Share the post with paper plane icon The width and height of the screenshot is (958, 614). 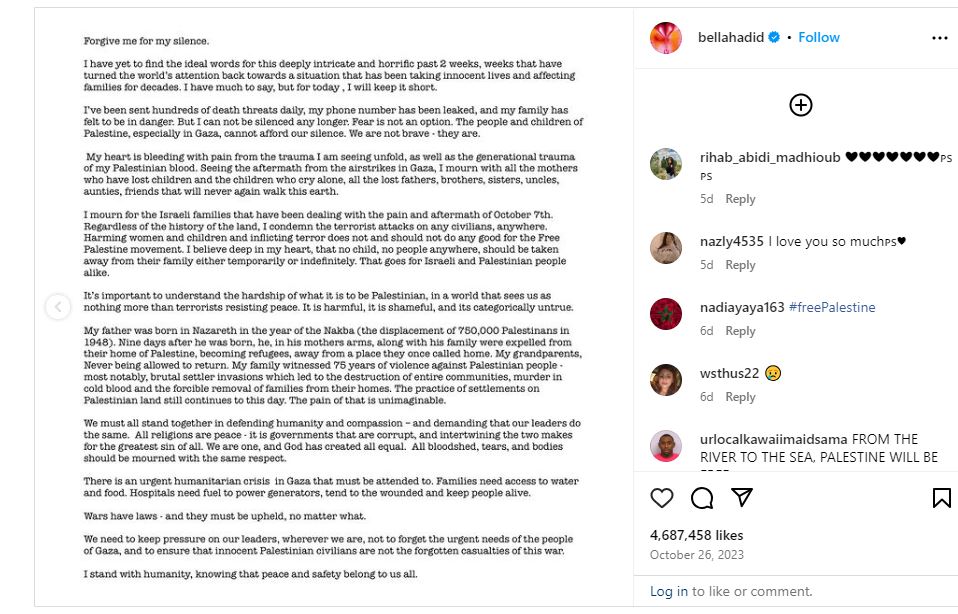(741, 497)
